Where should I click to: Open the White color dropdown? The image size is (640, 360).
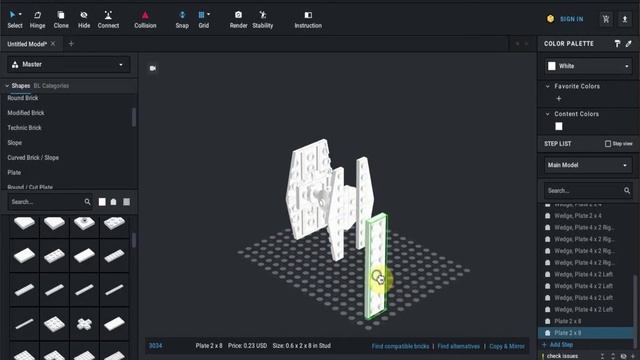(589, 66)
